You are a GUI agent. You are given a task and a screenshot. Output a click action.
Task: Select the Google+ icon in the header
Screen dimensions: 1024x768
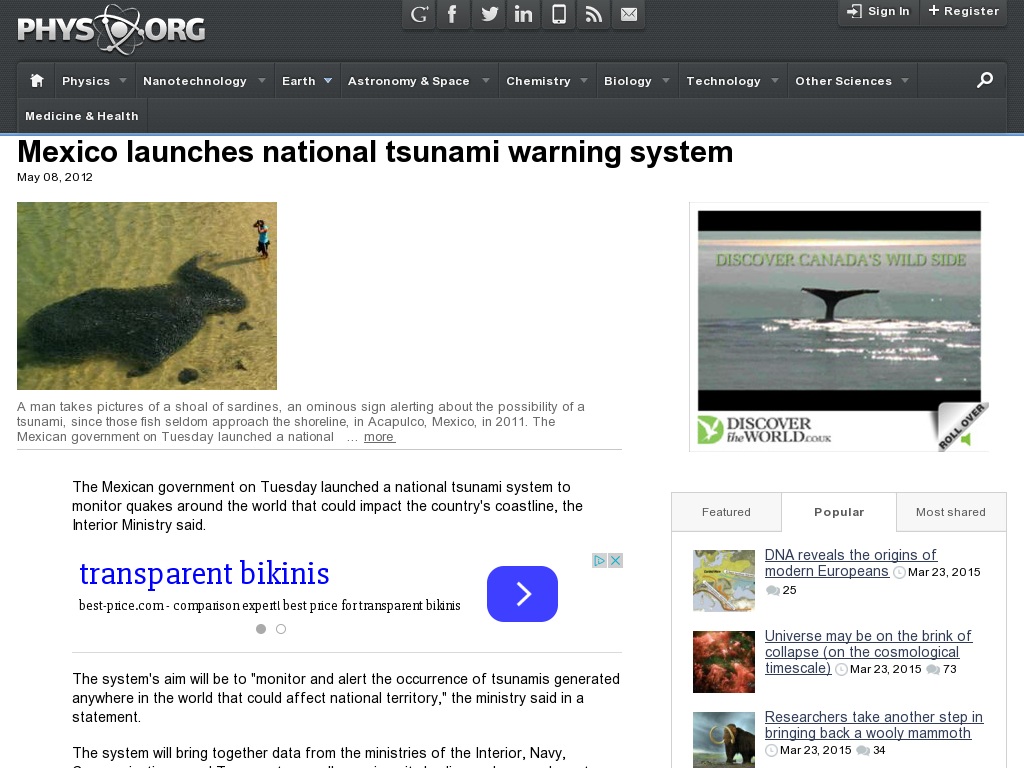coord(418,14)
